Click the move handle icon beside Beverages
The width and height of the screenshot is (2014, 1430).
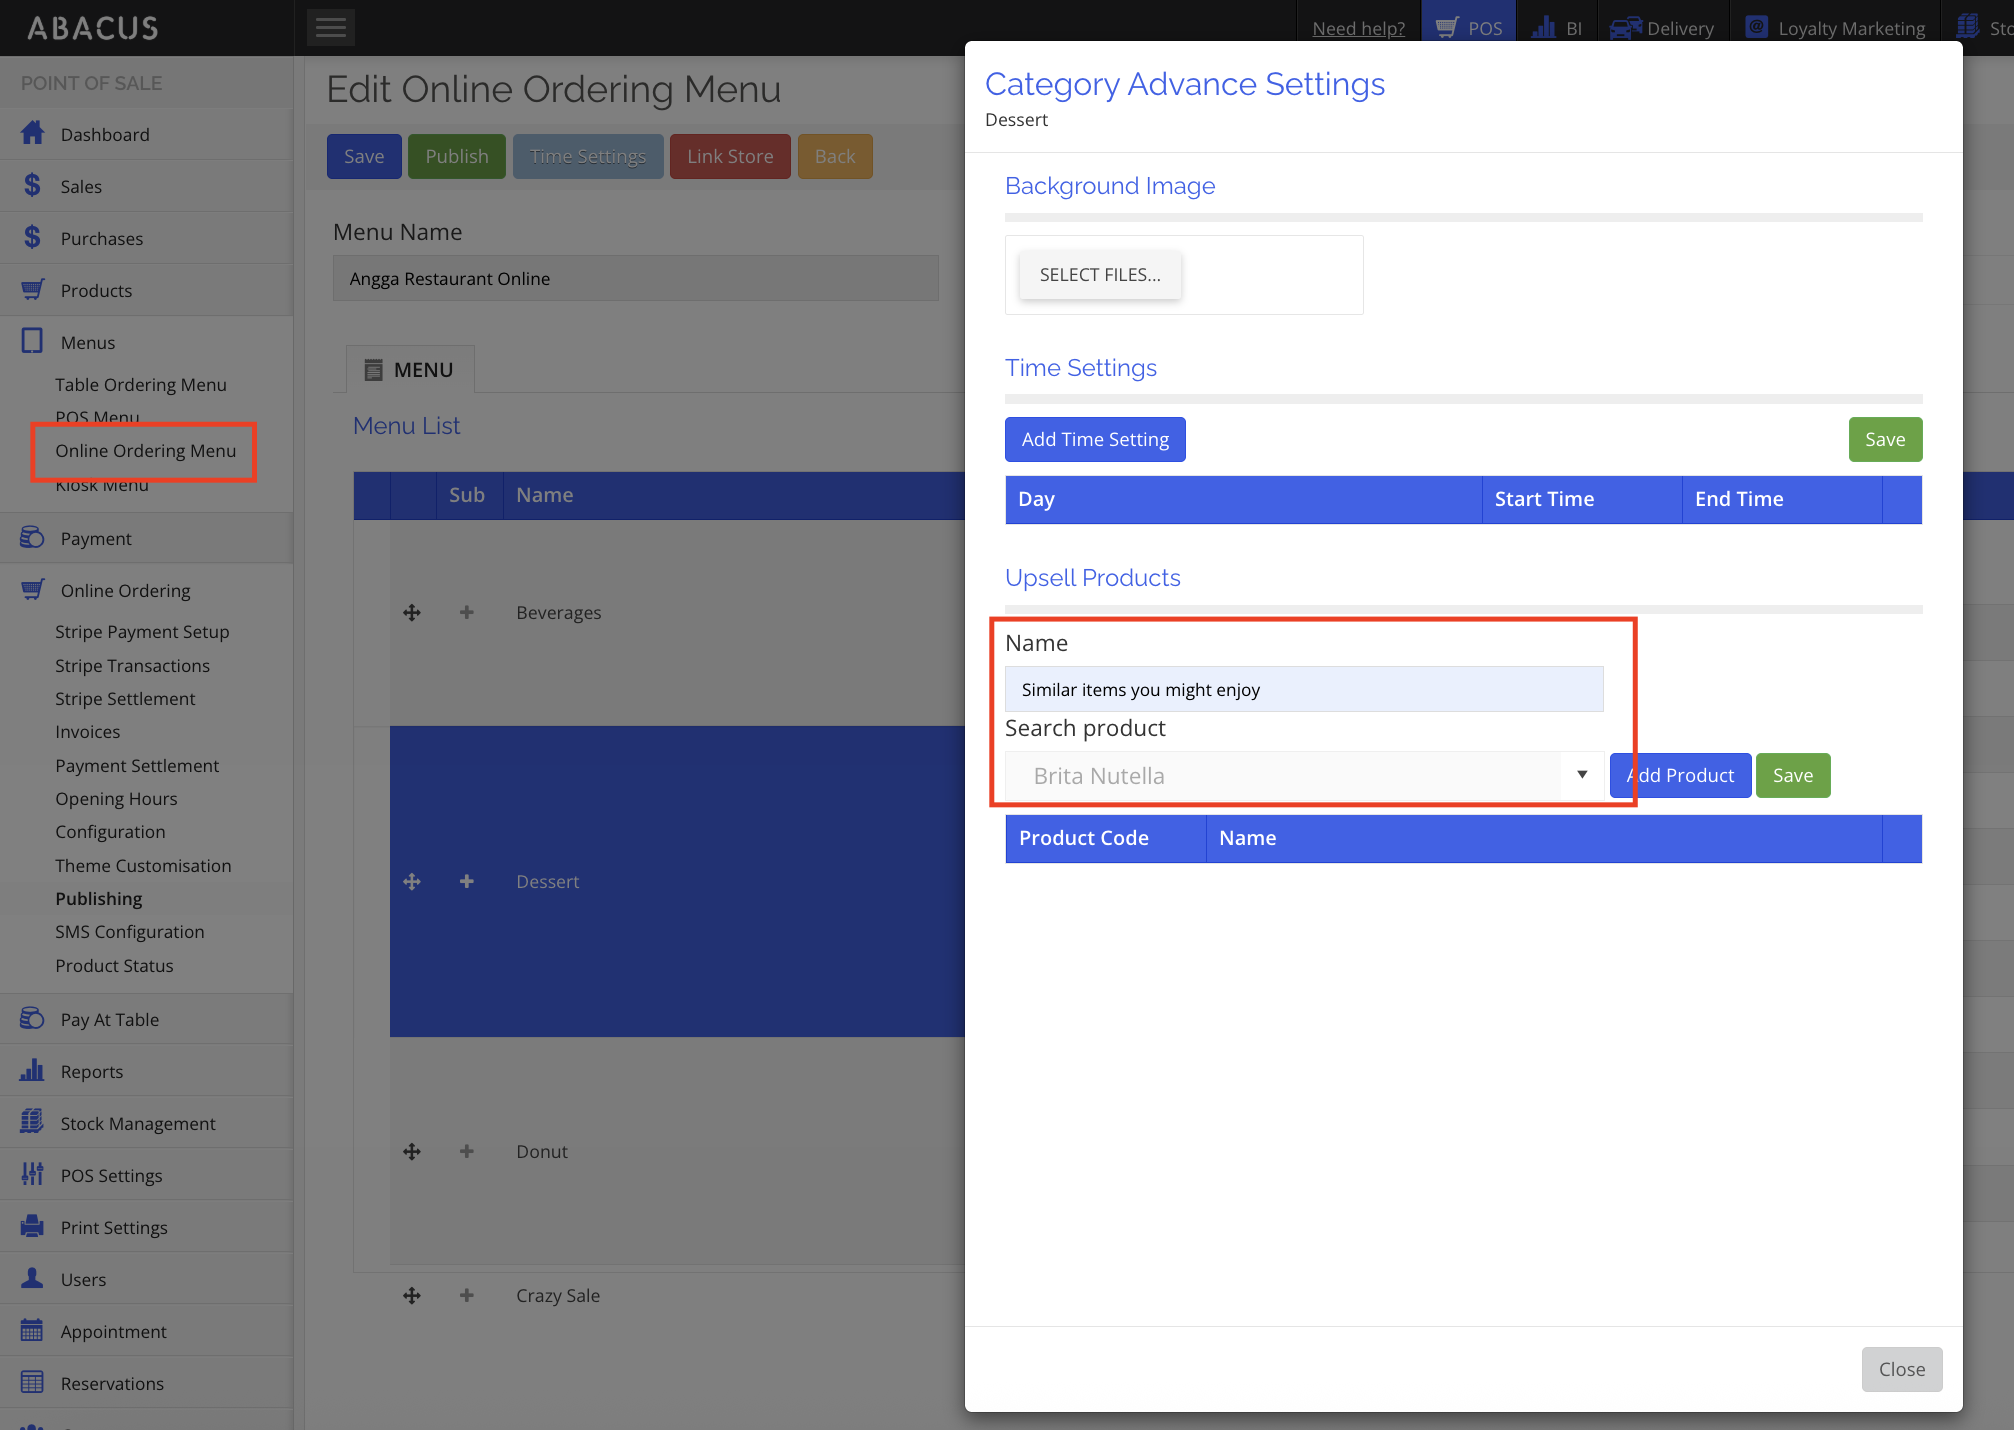pos(412,612)
